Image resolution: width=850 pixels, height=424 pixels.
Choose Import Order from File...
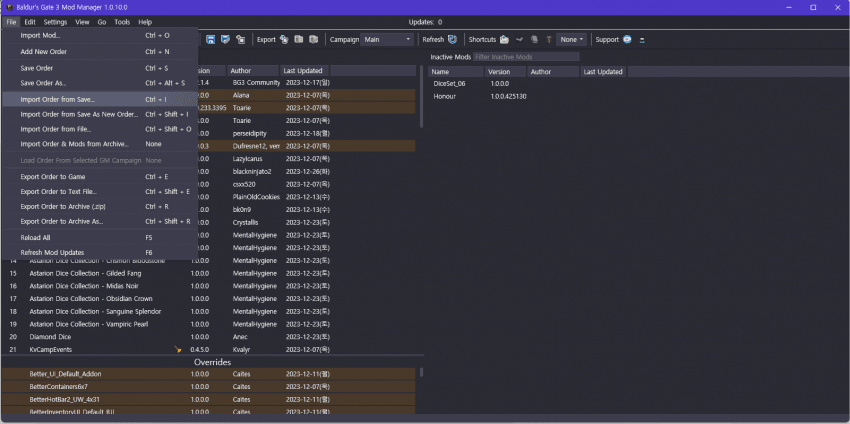(100, 129)
